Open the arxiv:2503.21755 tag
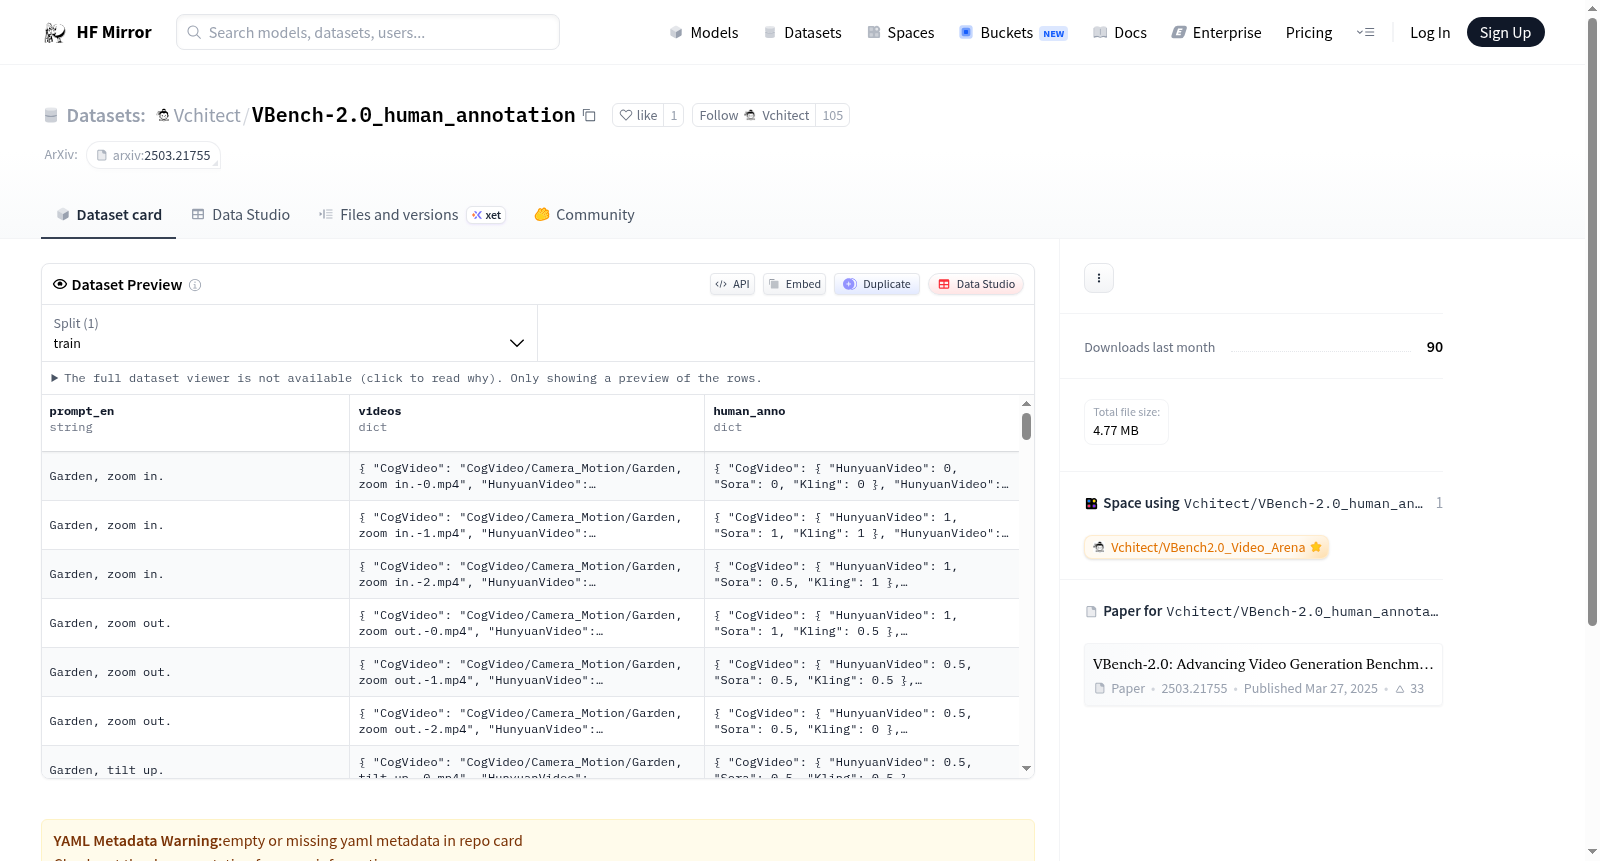The height and width of the screenshot is (861, 1600). [153, 156]
